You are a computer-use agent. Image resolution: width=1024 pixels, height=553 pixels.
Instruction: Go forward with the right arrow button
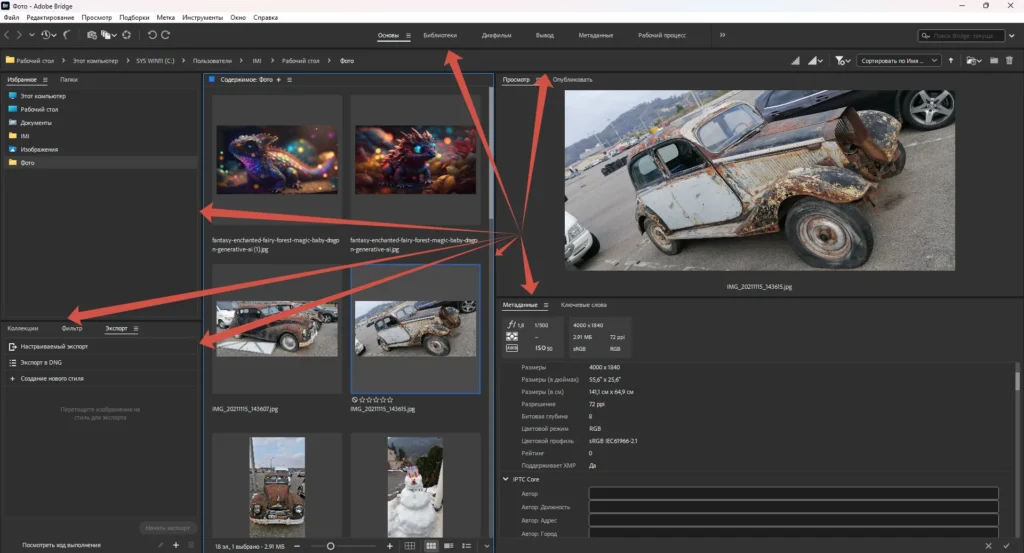19,35
